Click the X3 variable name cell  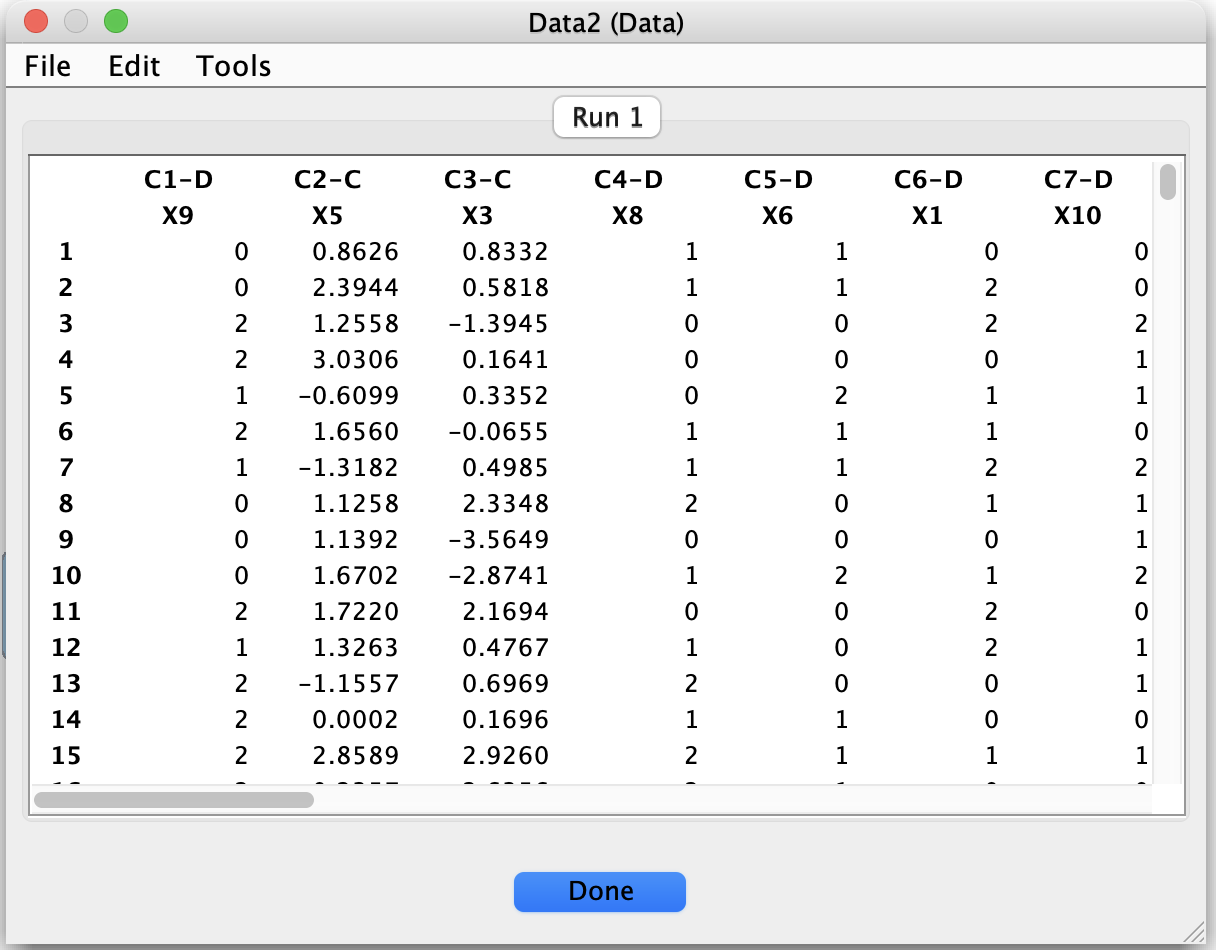(x=478, y=216)
